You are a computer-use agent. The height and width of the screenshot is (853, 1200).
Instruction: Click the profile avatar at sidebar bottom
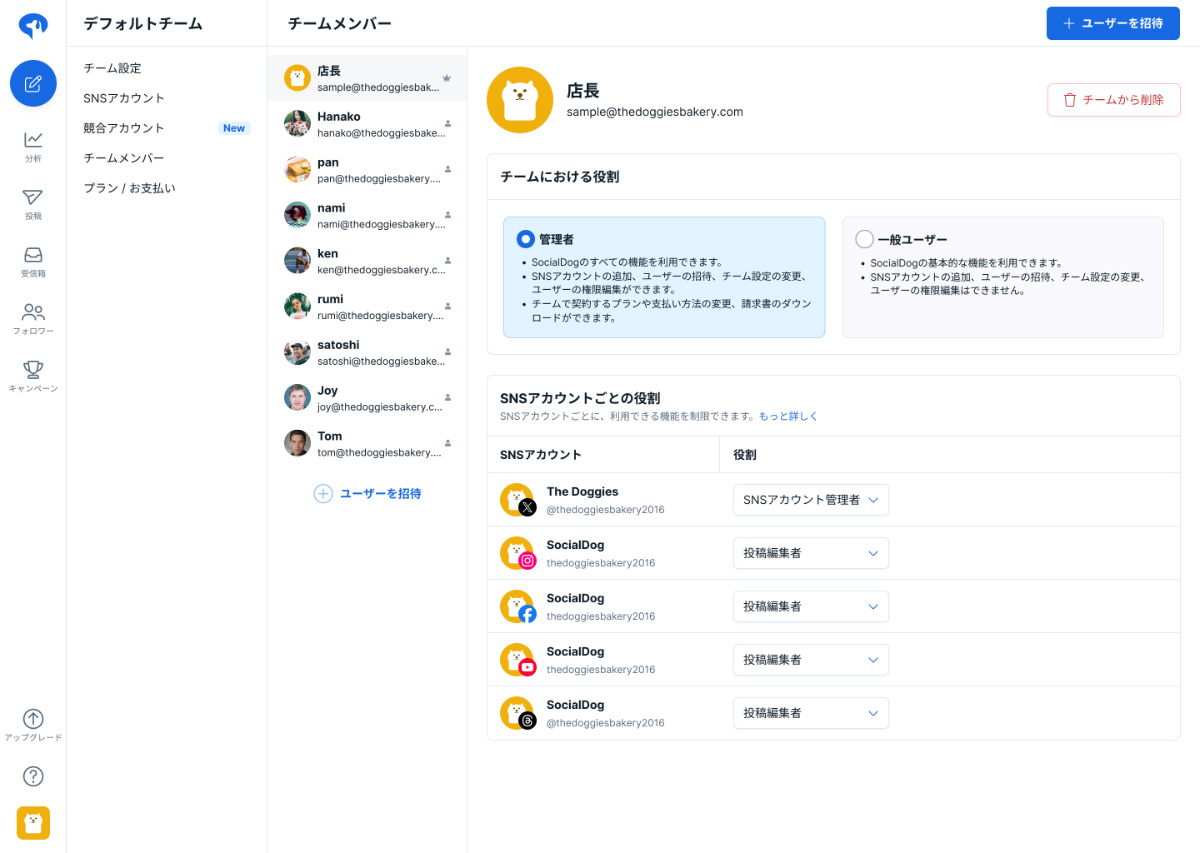coord(33,823)
